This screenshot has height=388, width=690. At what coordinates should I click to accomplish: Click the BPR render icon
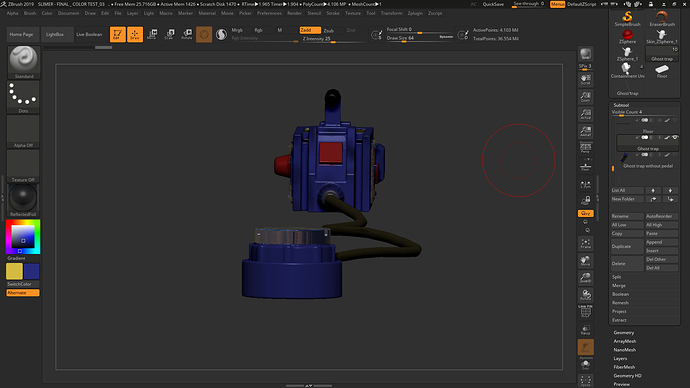coord(585,54)
